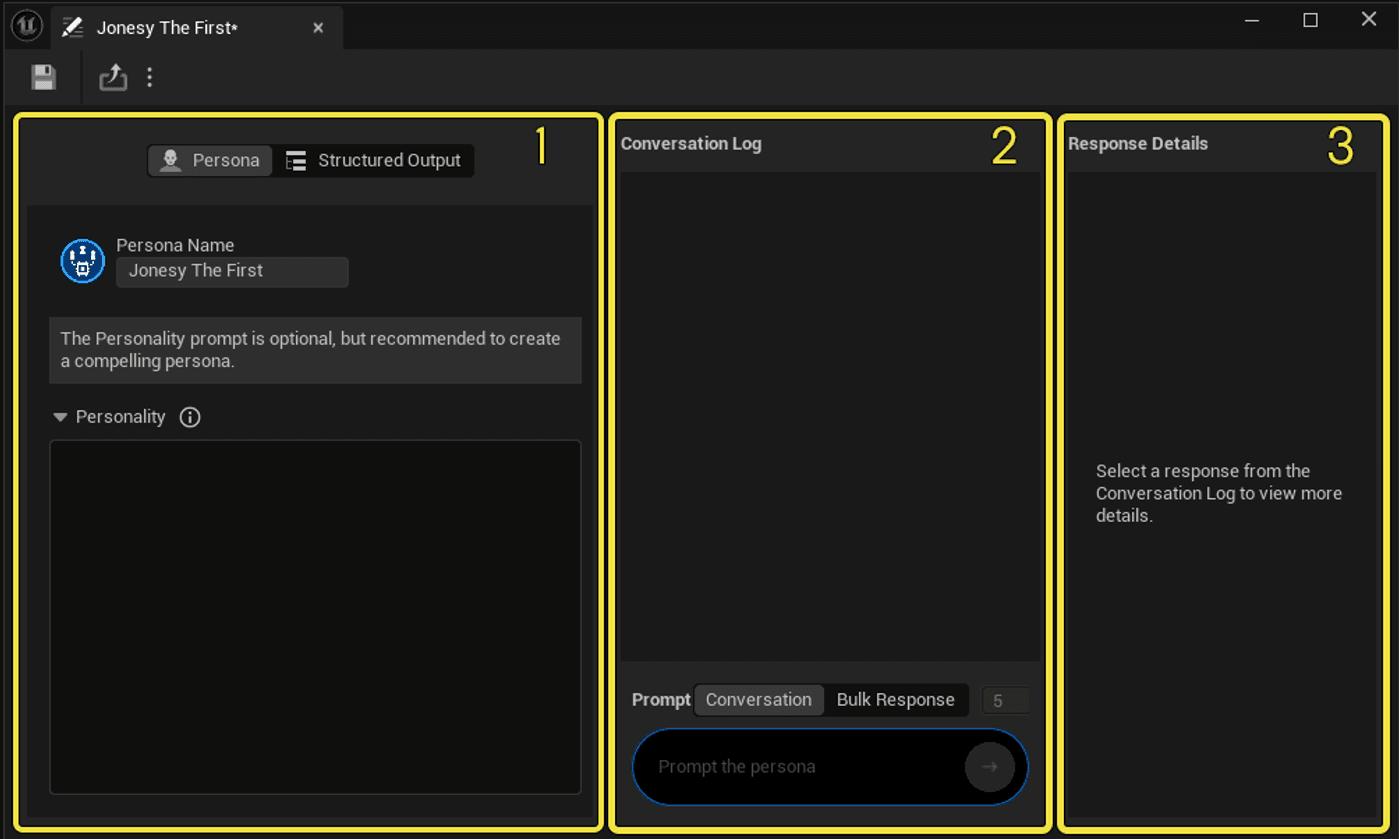Close the Jonesy The First tab
Screen dimensions: 1399x839
318,28
